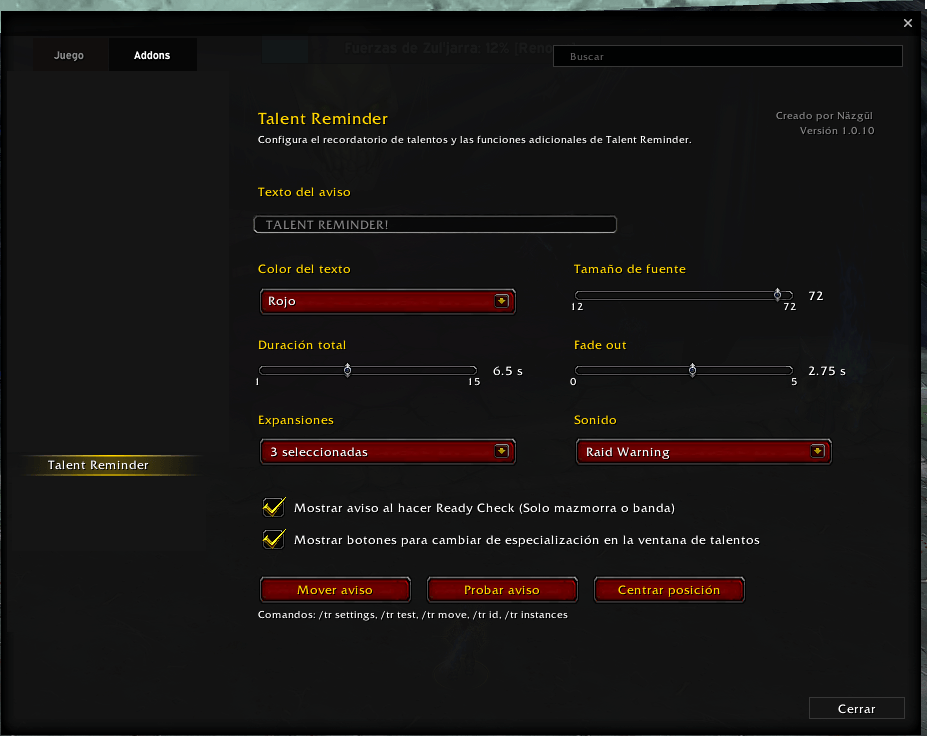Click the Fade out slider handle
Screen dimensions: 927x736
[x=692, y=370]
